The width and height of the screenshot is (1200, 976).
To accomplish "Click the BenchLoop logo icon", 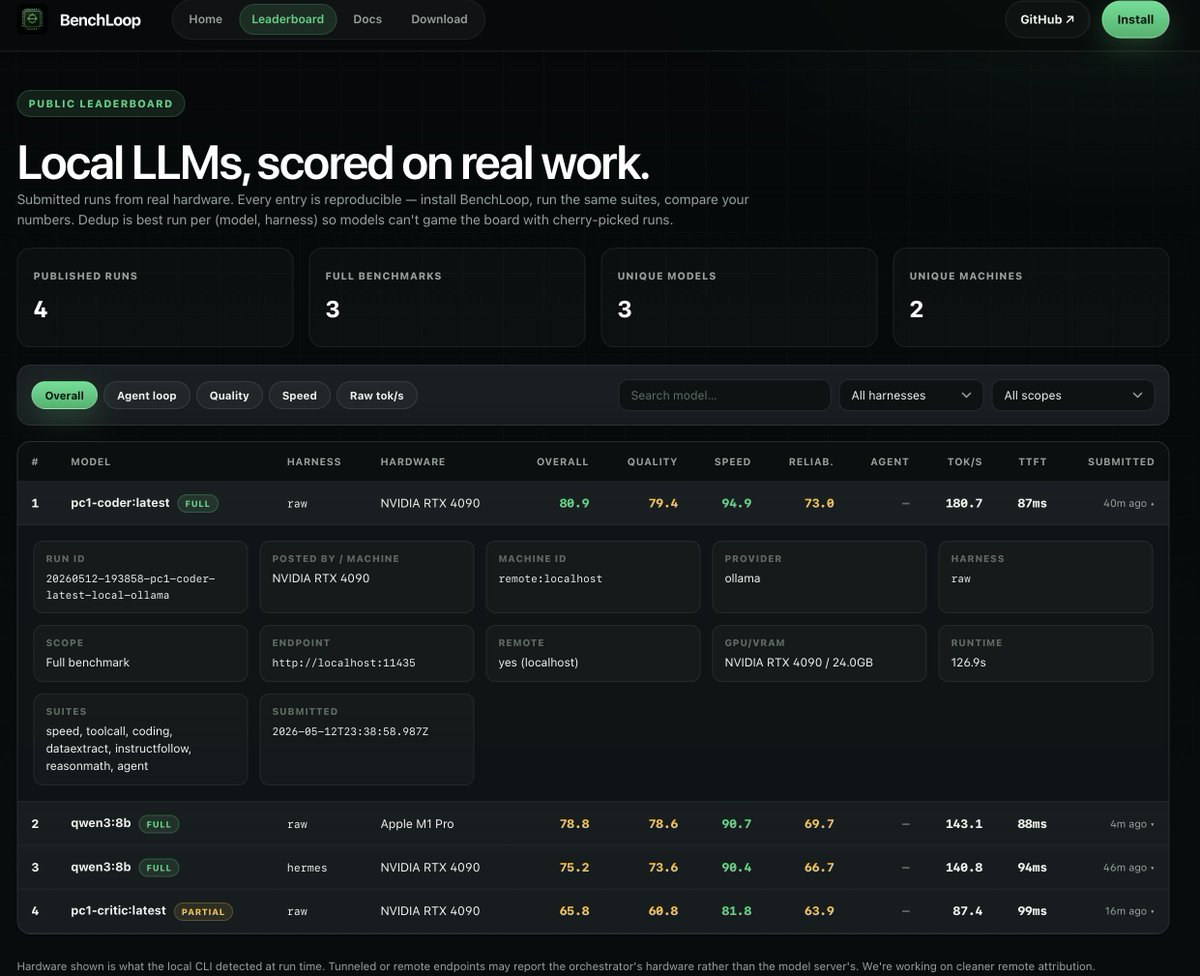I will (x=33, y=20).
